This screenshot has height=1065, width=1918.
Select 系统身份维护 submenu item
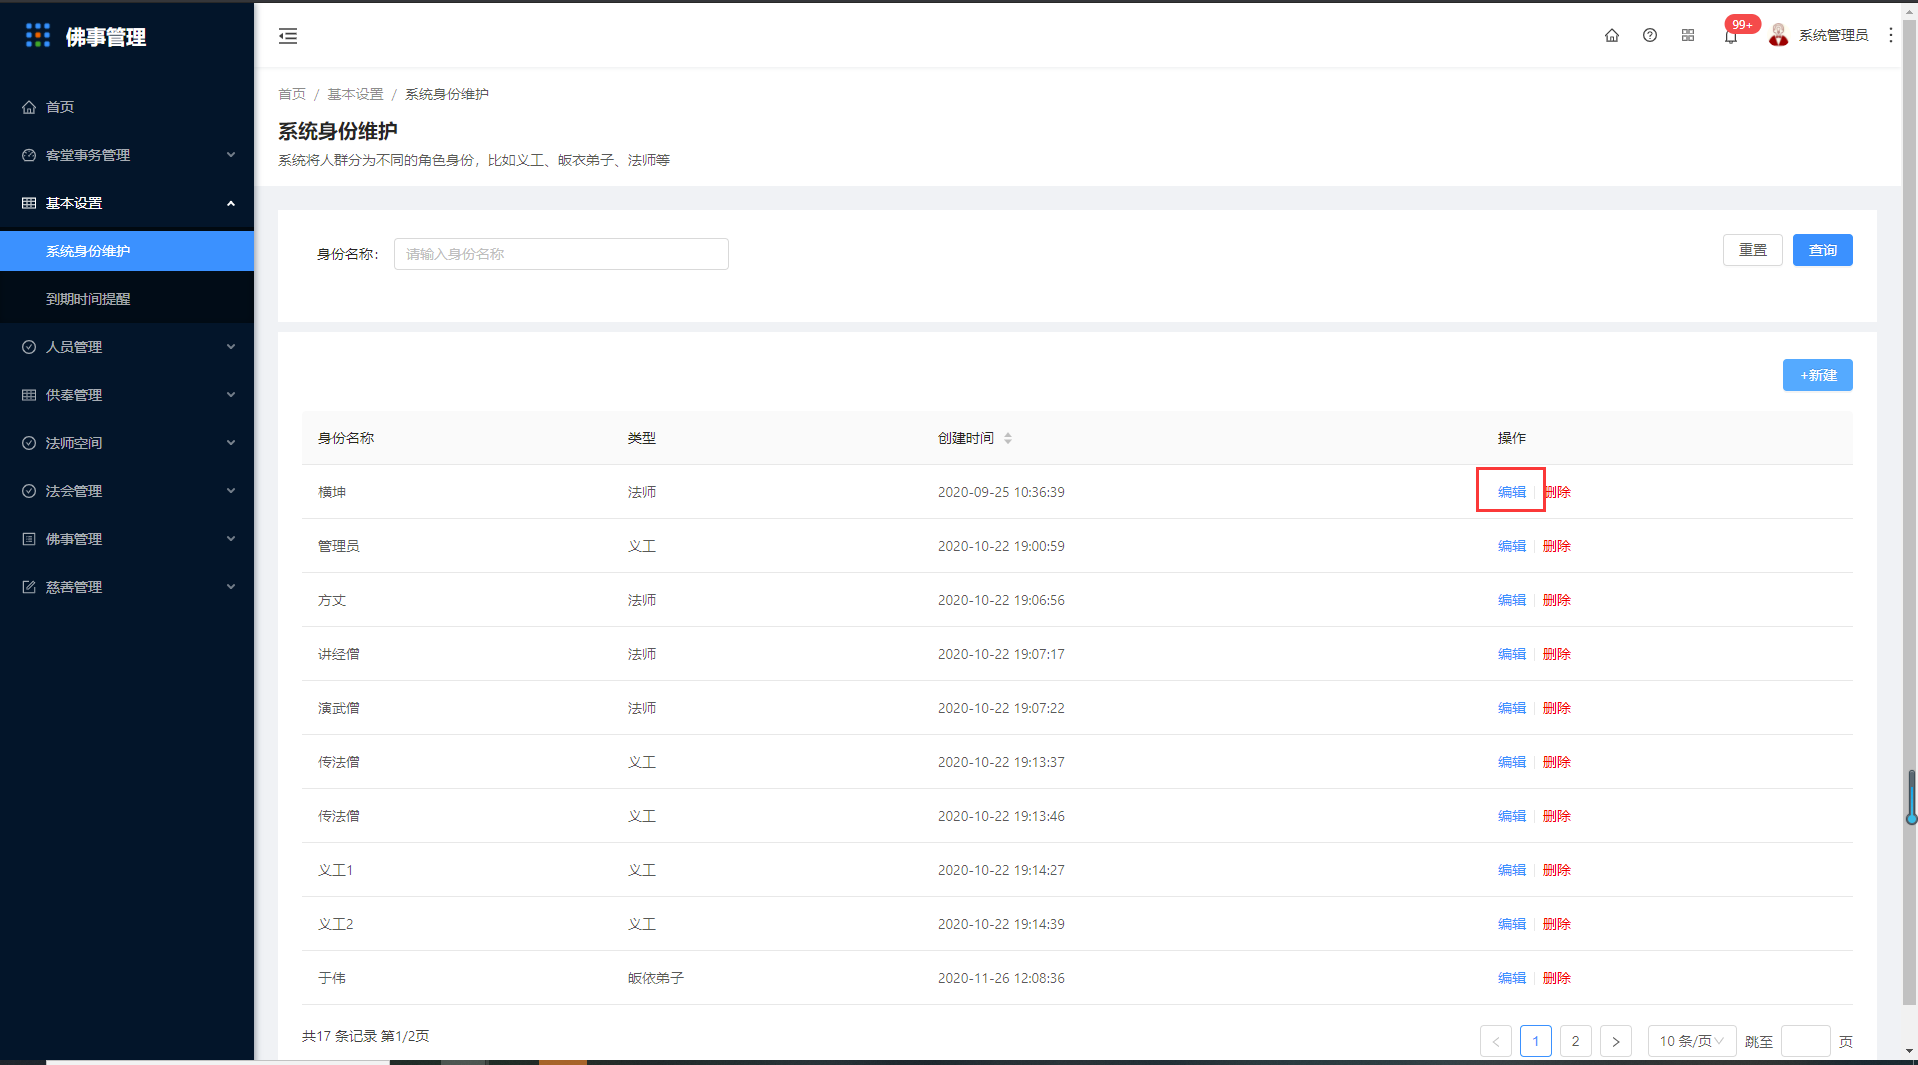pyautogui.click(x=127, y=251)
